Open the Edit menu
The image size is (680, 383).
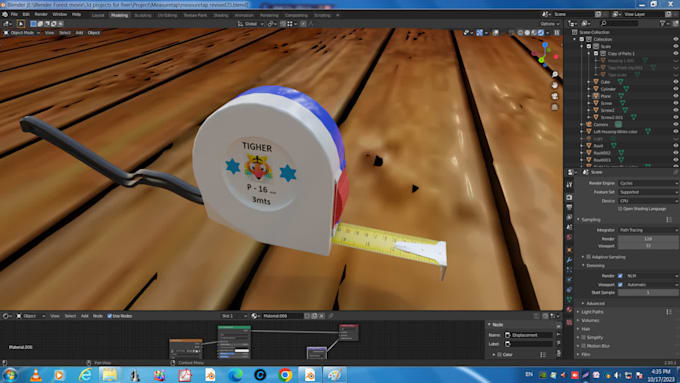coord(26,14)
